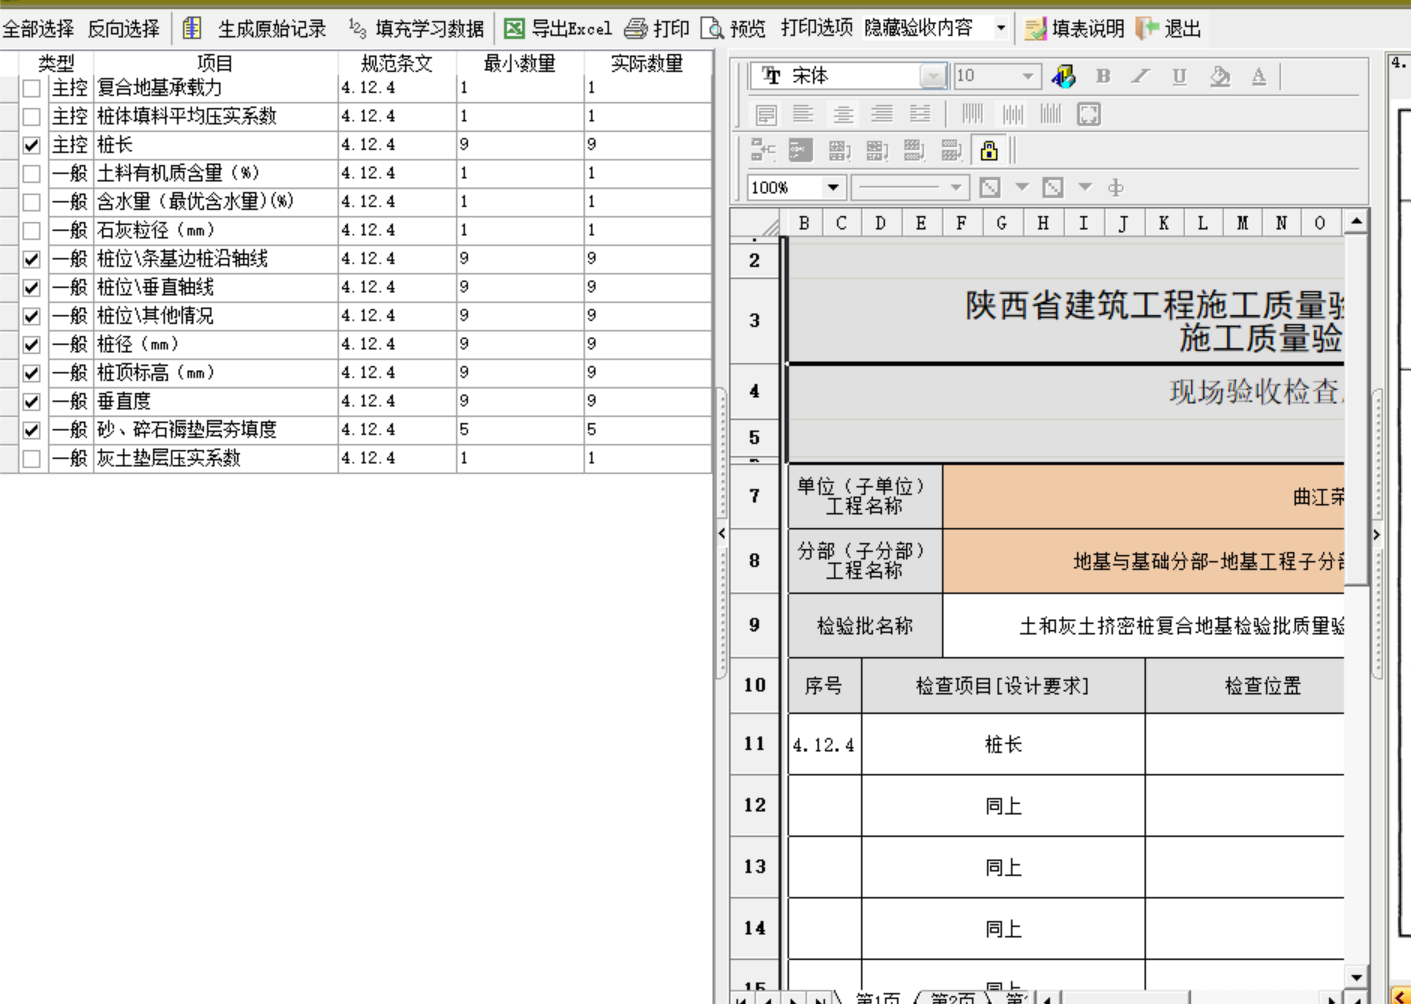Image resolution: width=1411 pixels, height=1004 pixels.
Task: Check the 复合地基承载力 checkbox
Action: coord(32,89)
